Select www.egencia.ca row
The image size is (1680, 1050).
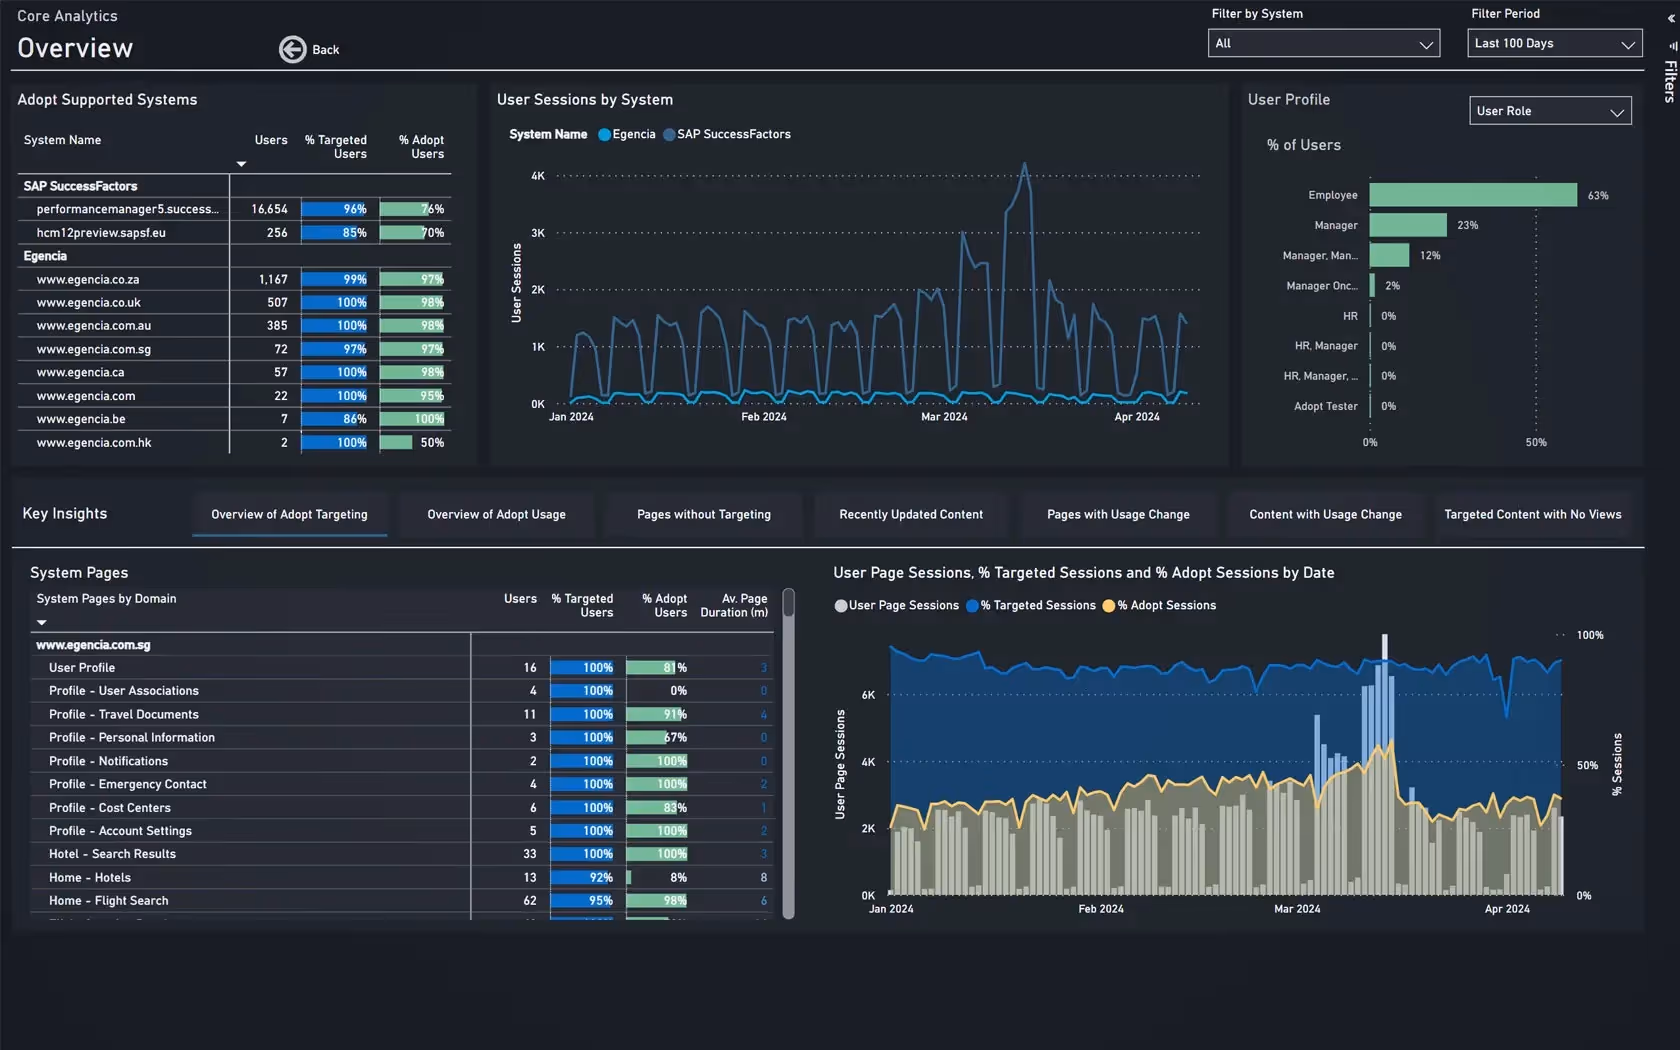click(234, 373)
